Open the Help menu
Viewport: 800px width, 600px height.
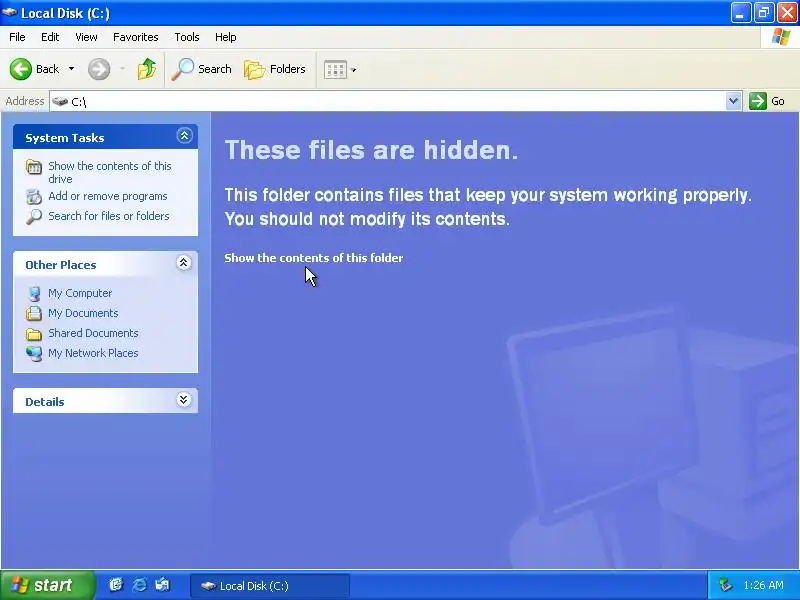pos(226,37)
